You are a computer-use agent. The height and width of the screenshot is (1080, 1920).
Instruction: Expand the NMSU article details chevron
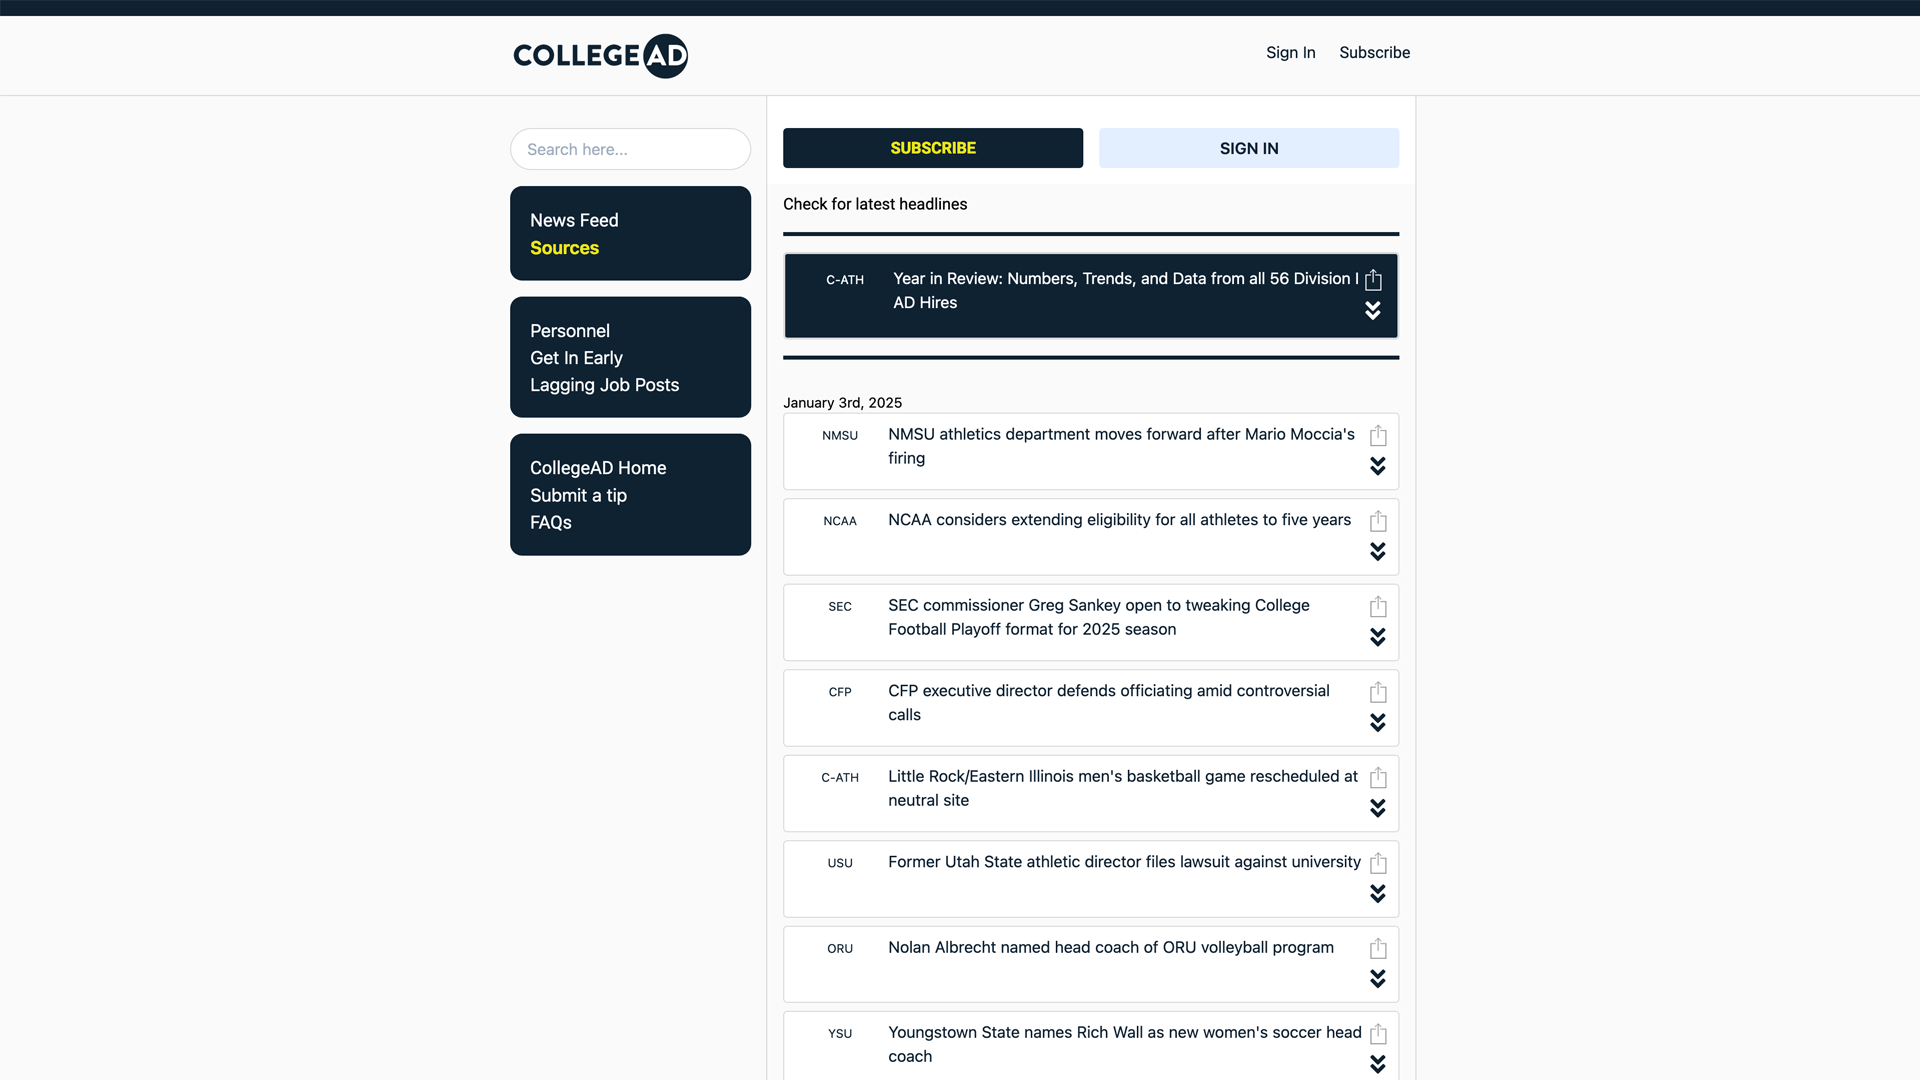(1377, 465)
